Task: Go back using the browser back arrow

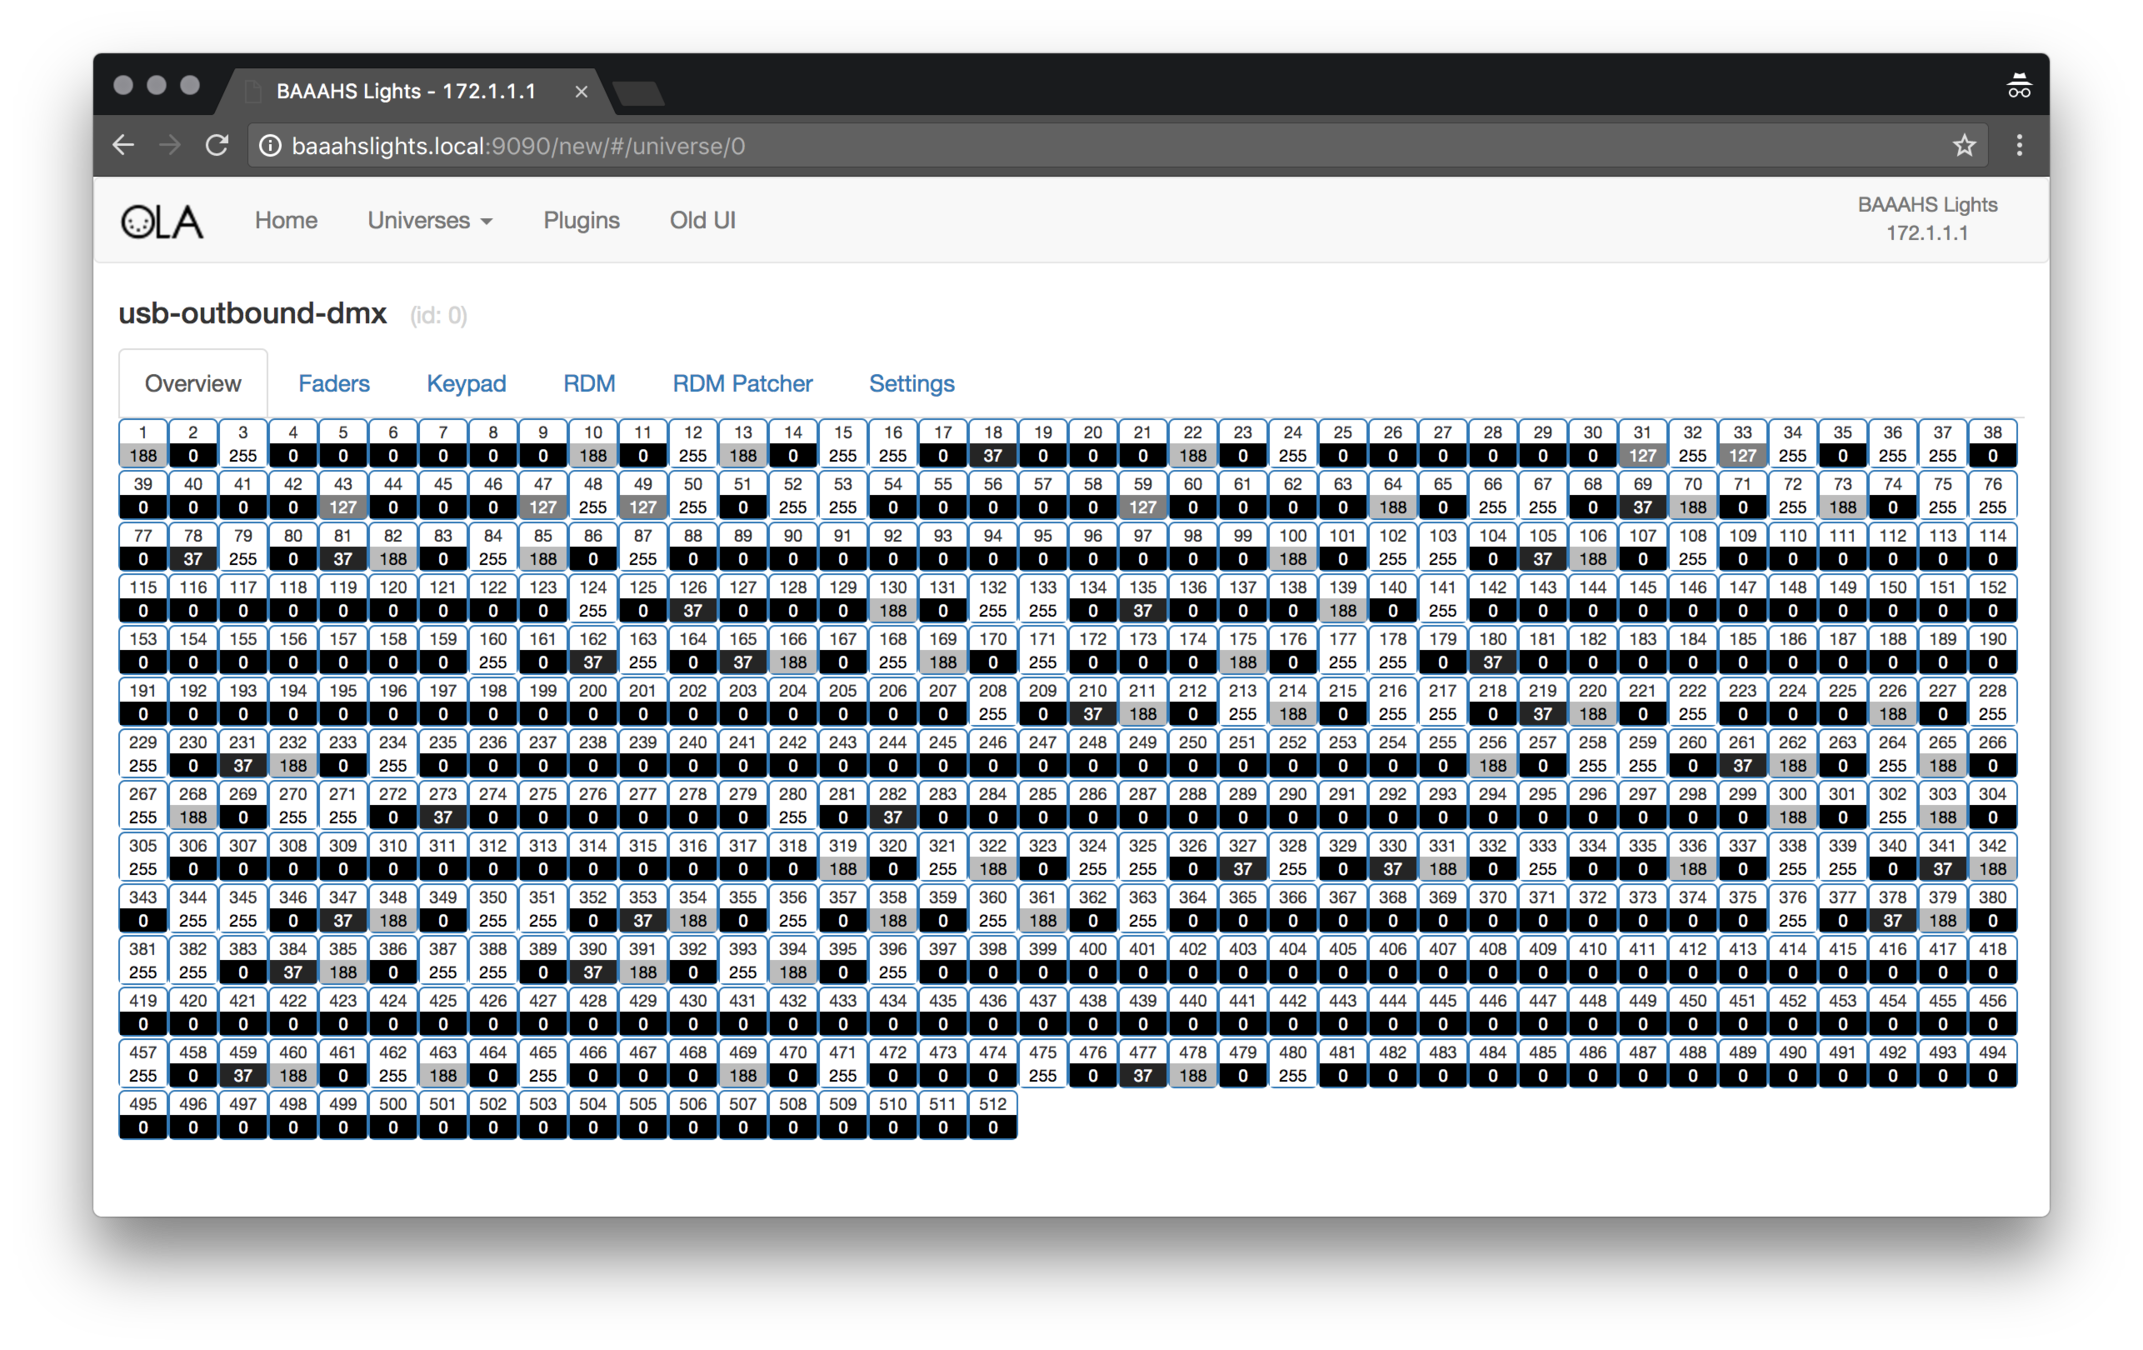Action: click(x=123, y=146)
